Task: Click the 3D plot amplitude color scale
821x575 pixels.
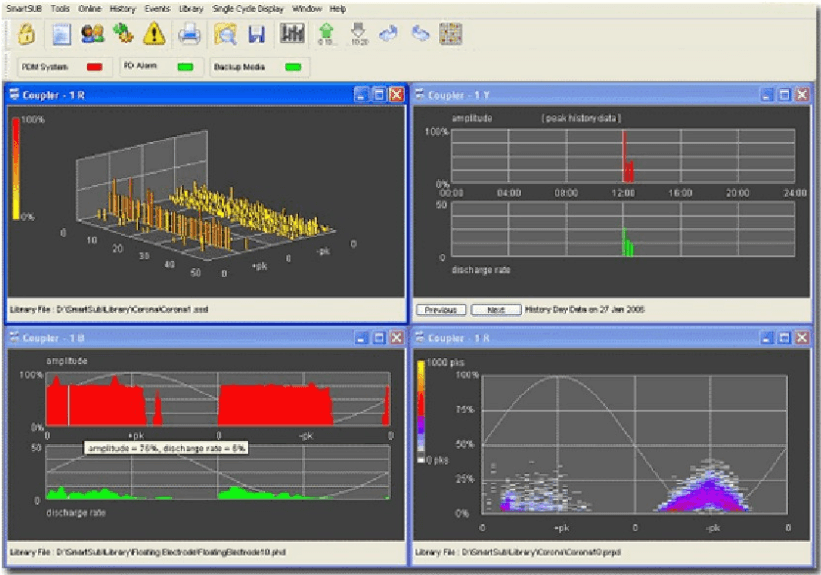Action: point(17,167)
